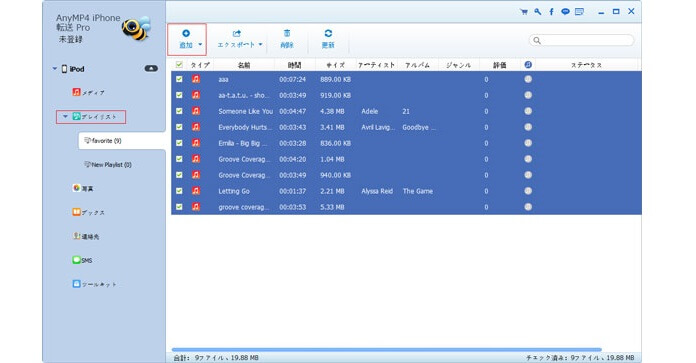Click the key register icon
The height and width of the screenshot is (363, 696).
click(538, 12)
